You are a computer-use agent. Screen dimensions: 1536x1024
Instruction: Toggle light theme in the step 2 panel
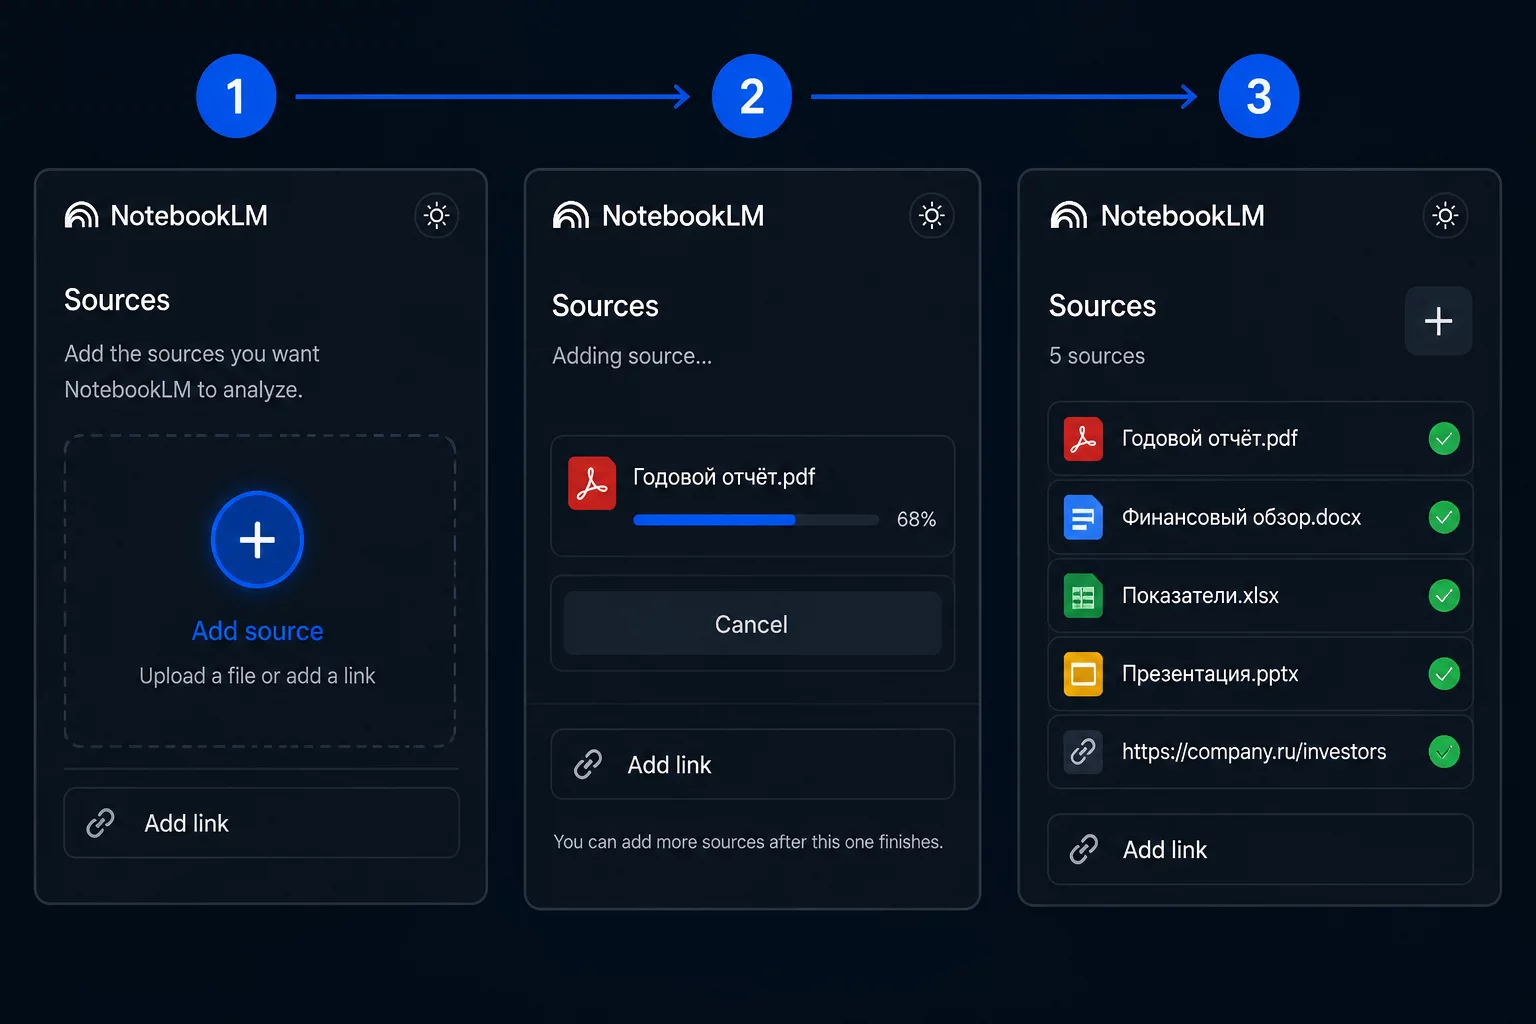(x=932, y=215)
